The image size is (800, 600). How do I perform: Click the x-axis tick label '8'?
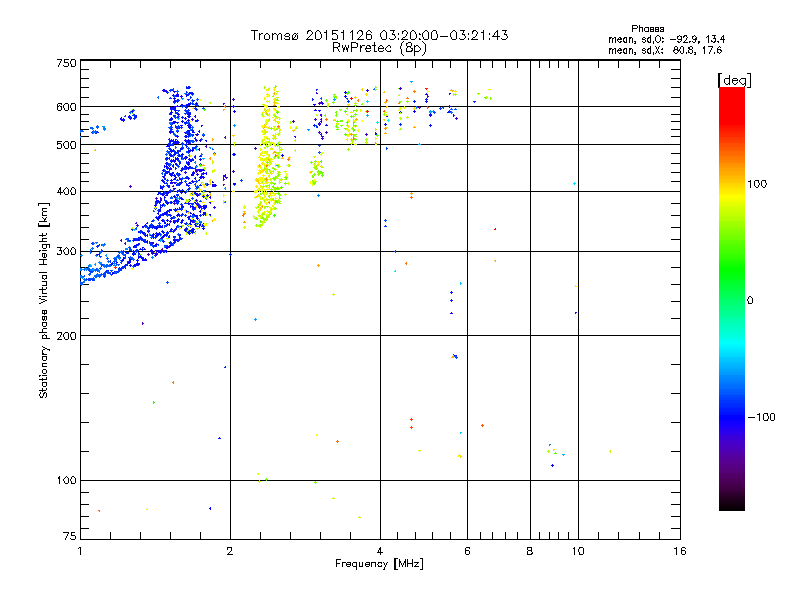530,551
